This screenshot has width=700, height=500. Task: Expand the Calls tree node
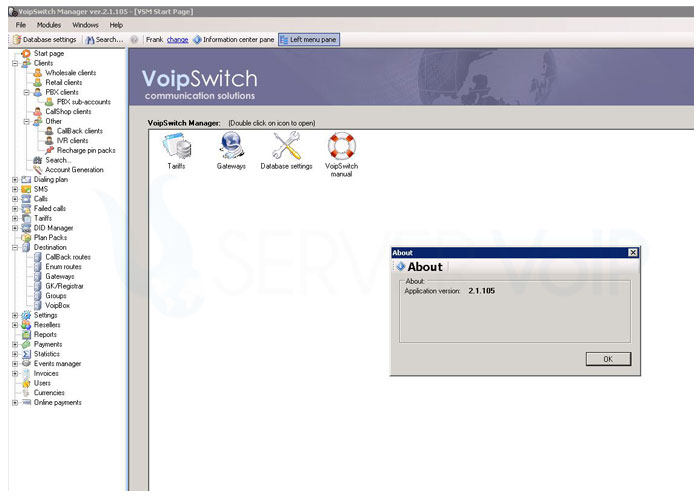15,199
